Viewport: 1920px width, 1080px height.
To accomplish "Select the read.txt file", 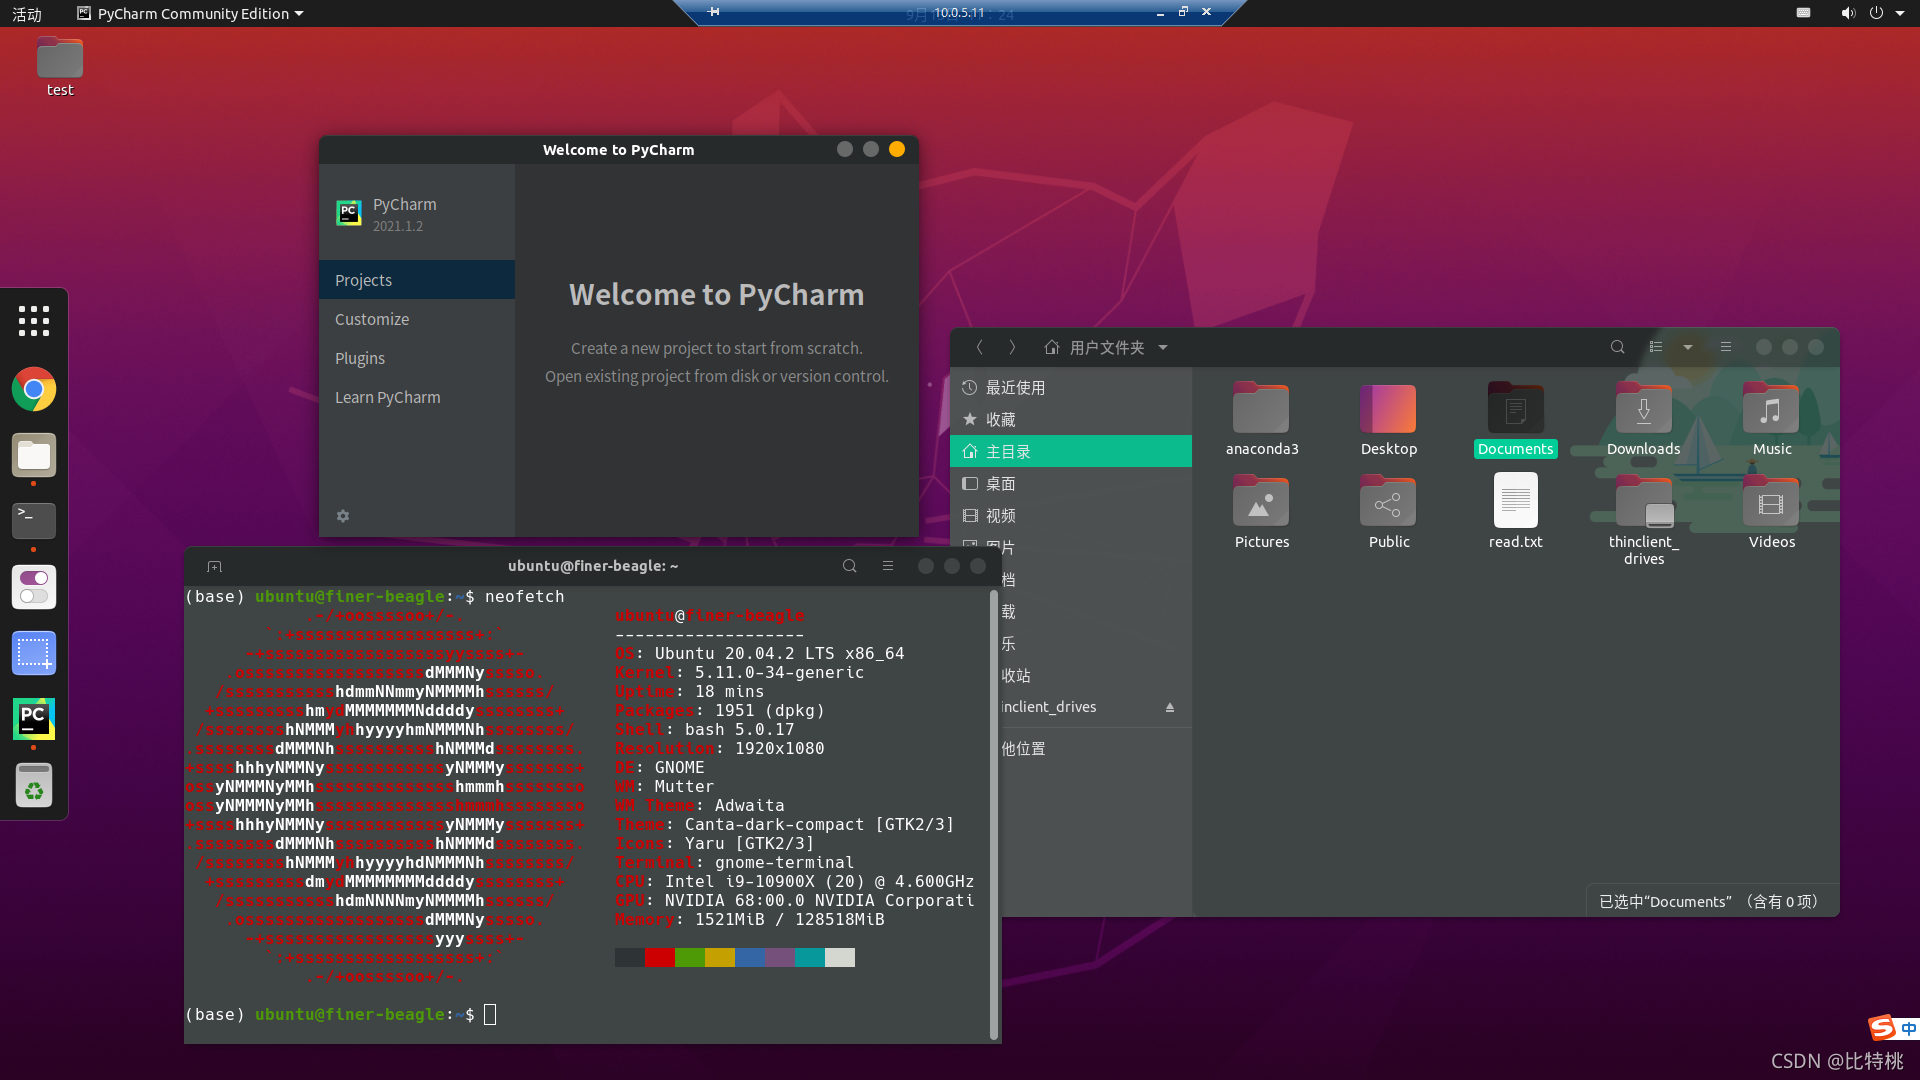I will (x=1515, y=512).
